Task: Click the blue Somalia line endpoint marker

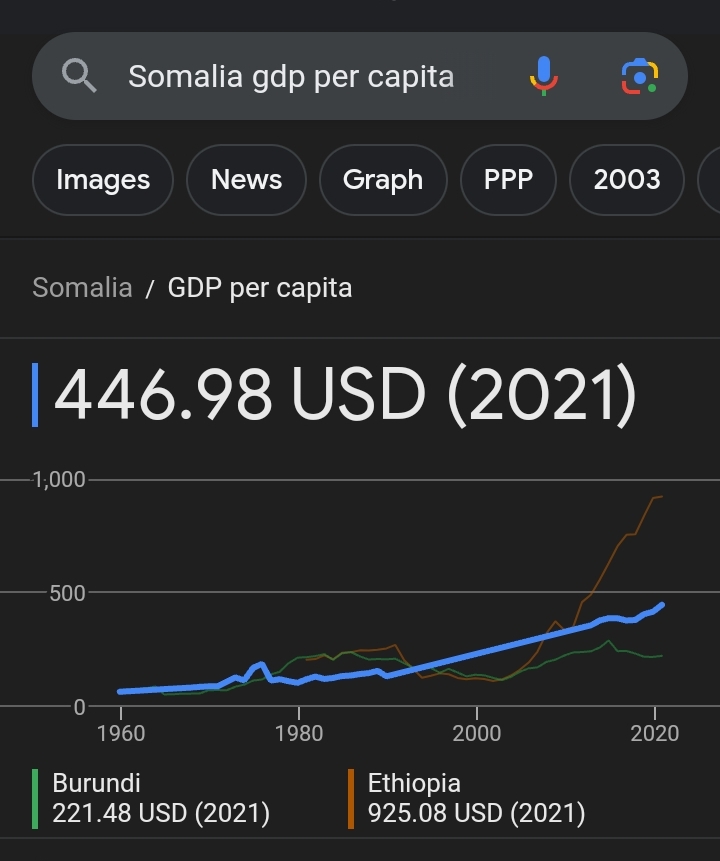Action: pos(662,605)
